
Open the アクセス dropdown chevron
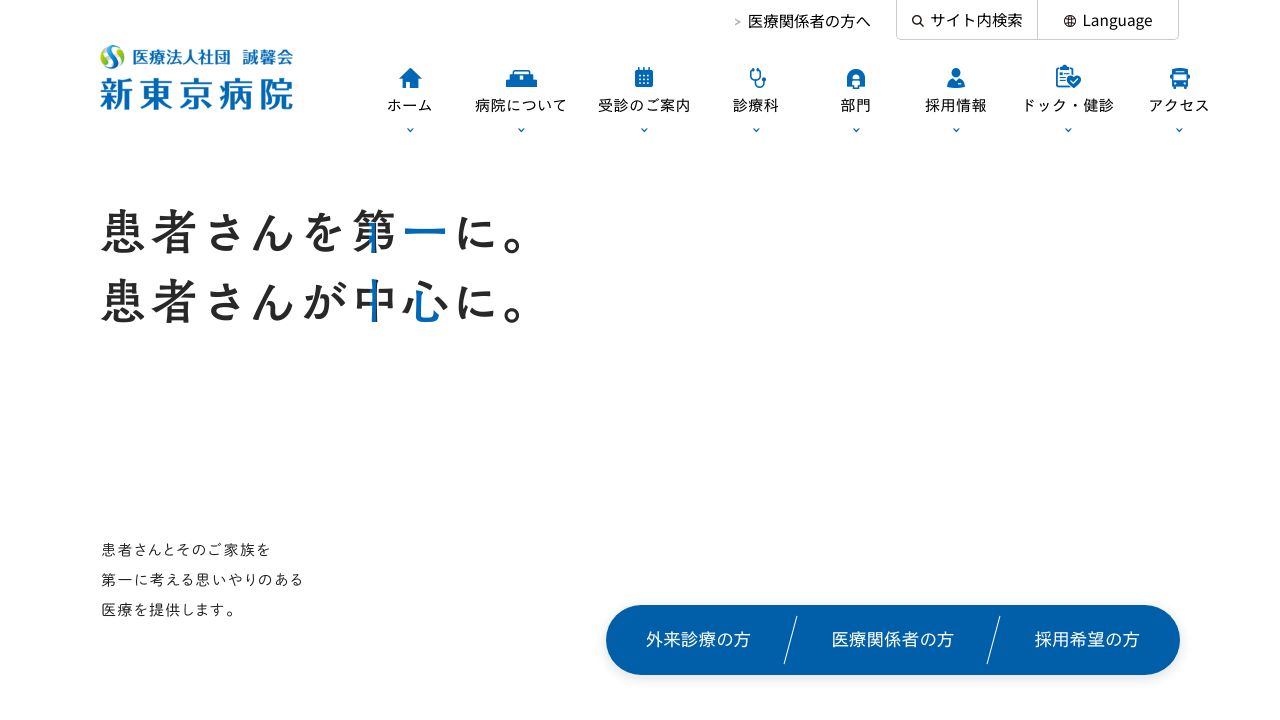pos(1179,129)
